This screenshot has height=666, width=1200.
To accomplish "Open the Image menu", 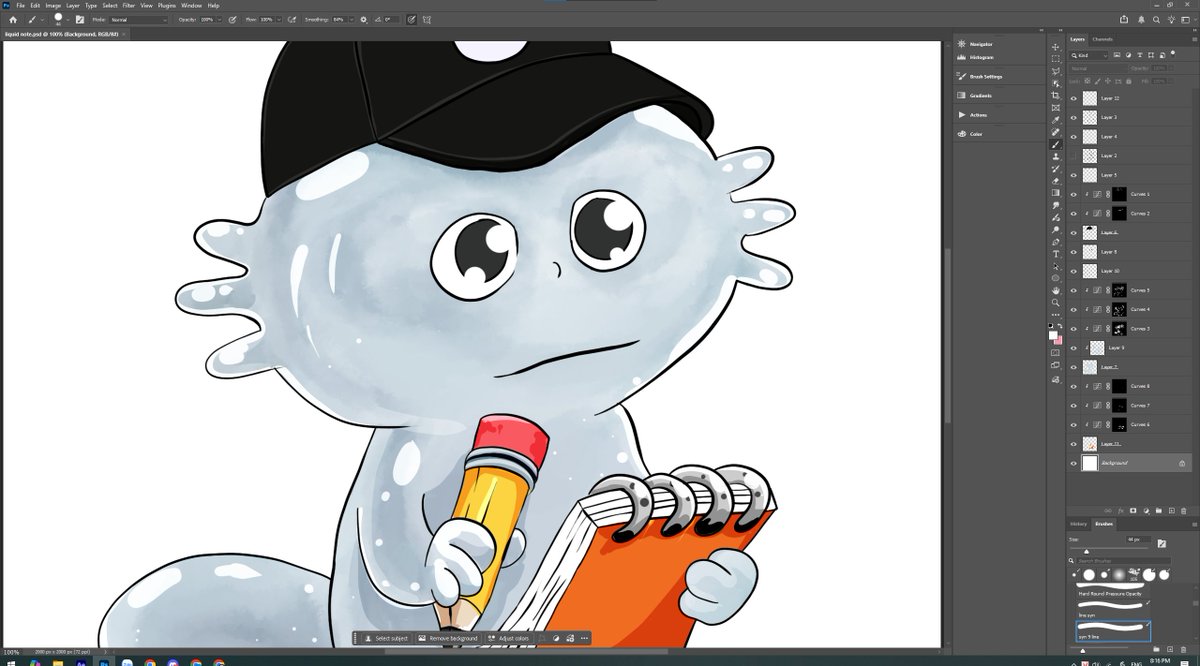I will pos(53,5).
